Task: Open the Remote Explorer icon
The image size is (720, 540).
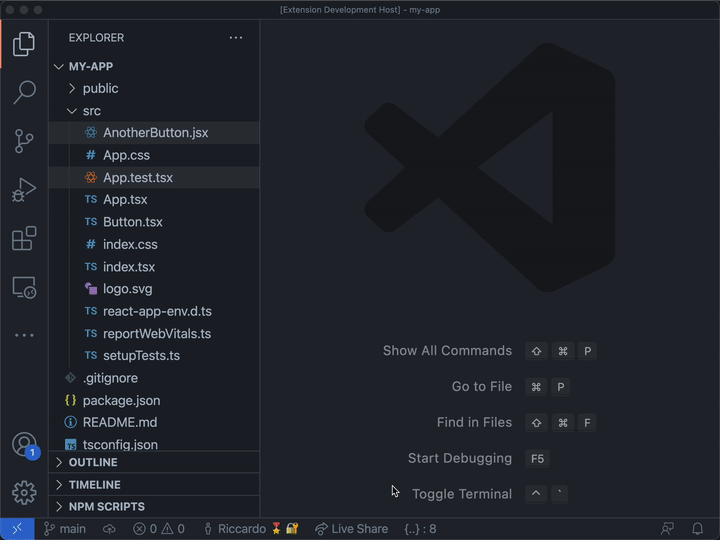Action: (x=24, y=287)
